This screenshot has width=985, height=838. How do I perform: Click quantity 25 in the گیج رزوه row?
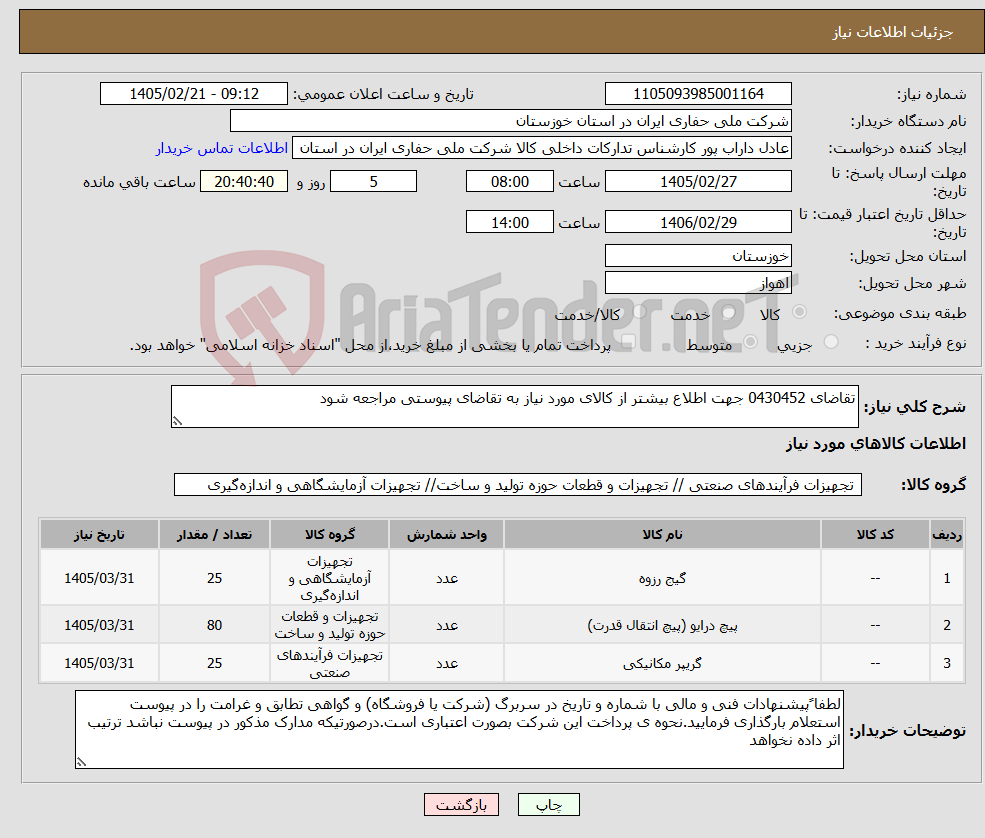[x=214, y=579]
